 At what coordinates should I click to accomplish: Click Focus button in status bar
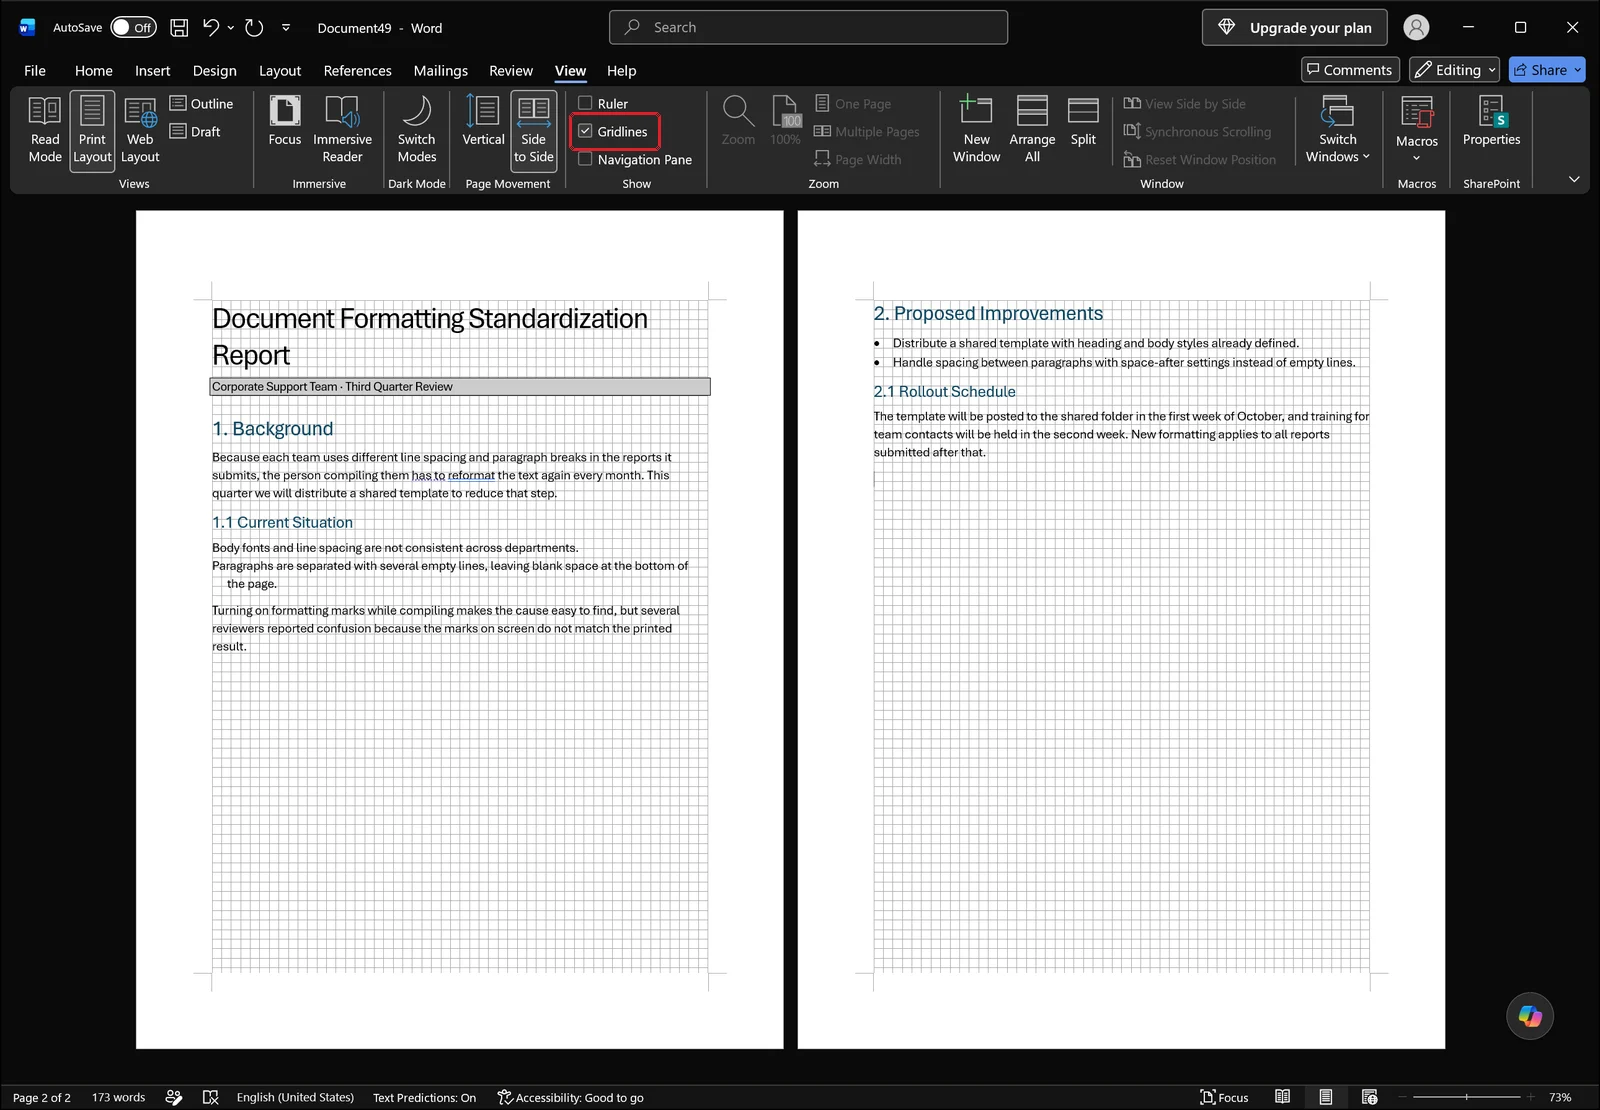click(x=1224, y=1097)
